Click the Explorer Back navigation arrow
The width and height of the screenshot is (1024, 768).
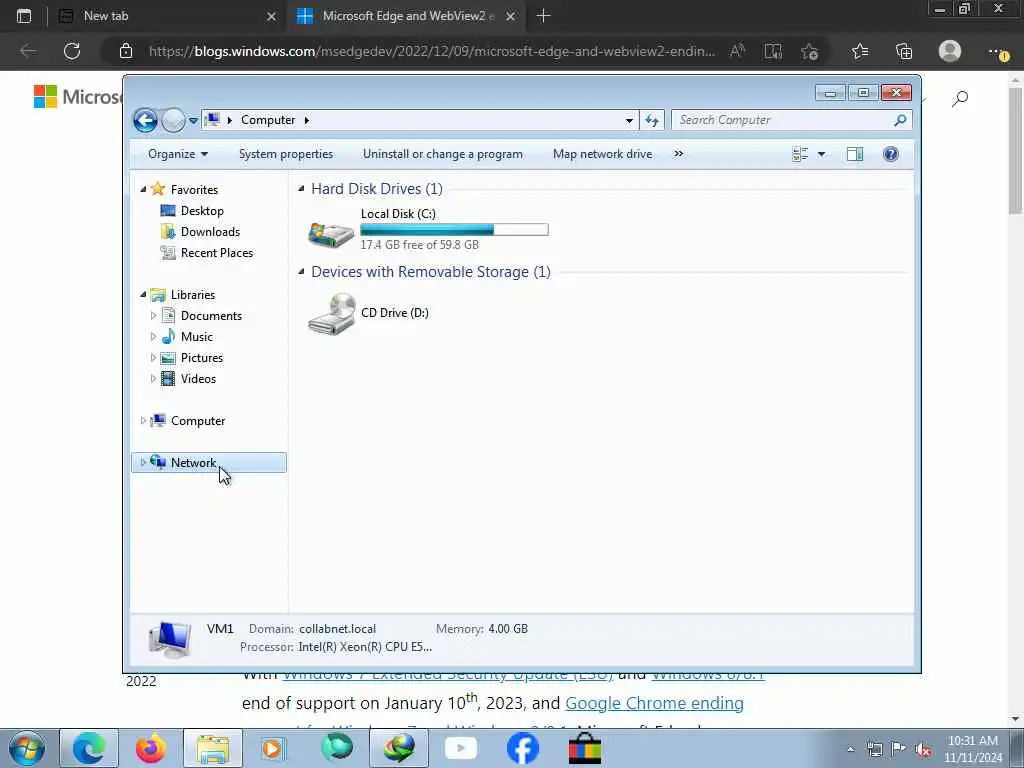click(145, 120)
